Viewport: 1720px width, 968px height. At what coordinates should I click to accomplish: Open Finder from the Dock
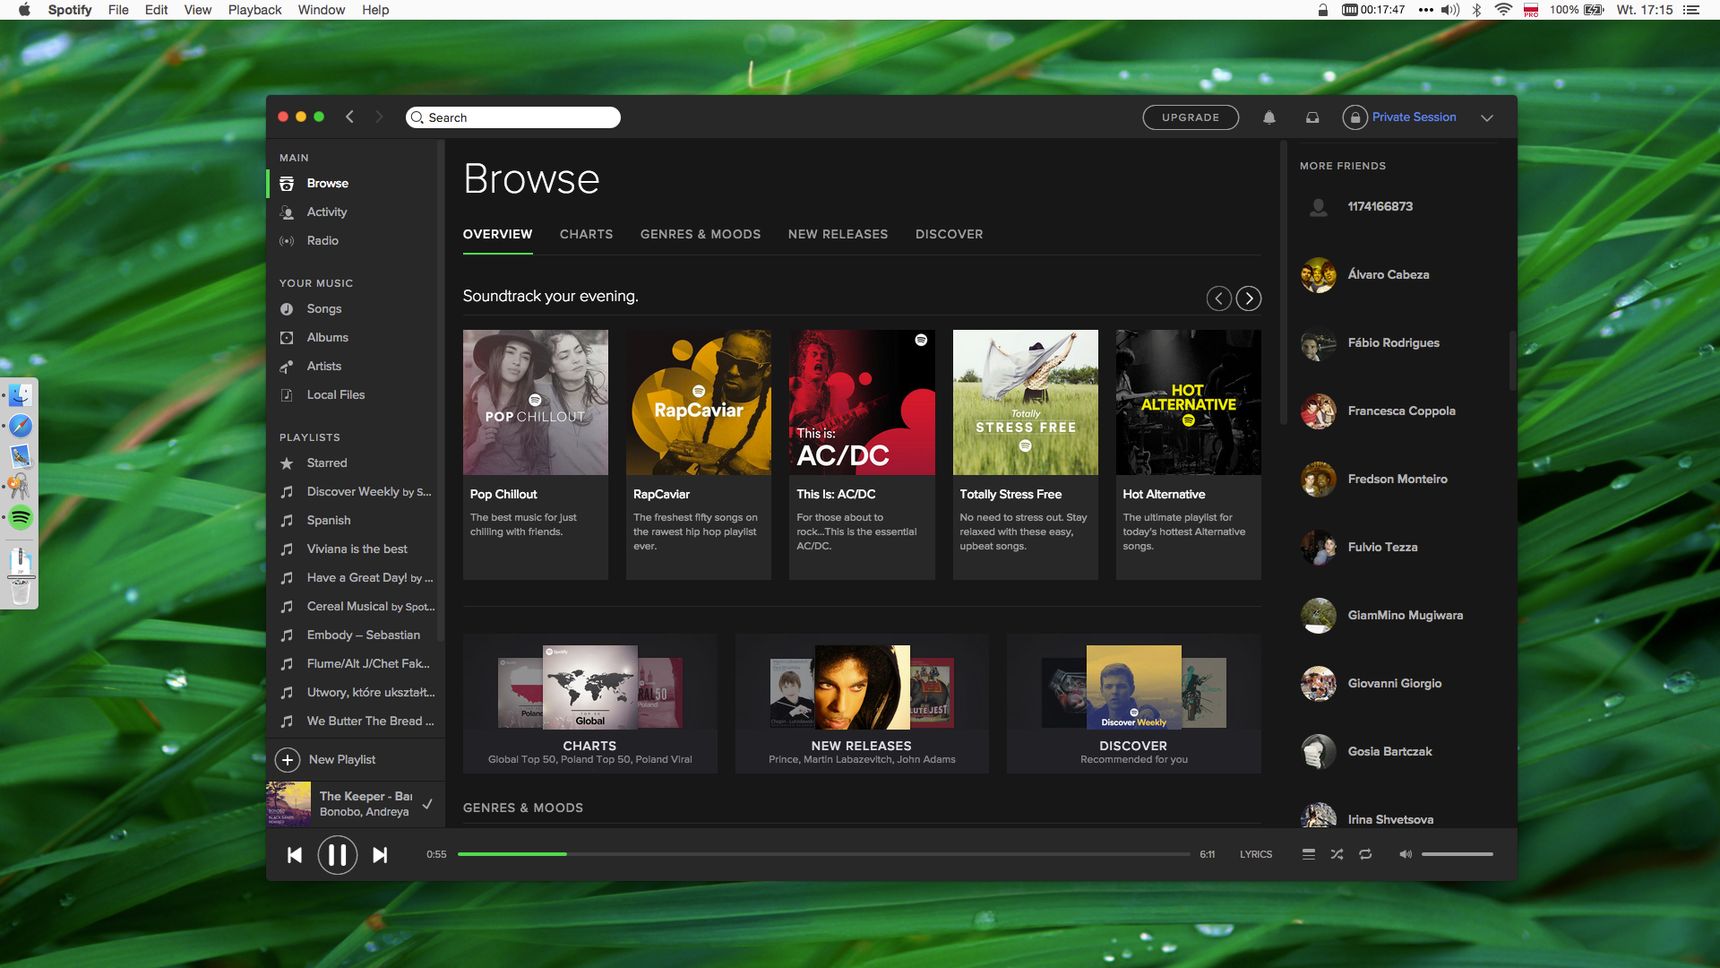coord(20,396)
